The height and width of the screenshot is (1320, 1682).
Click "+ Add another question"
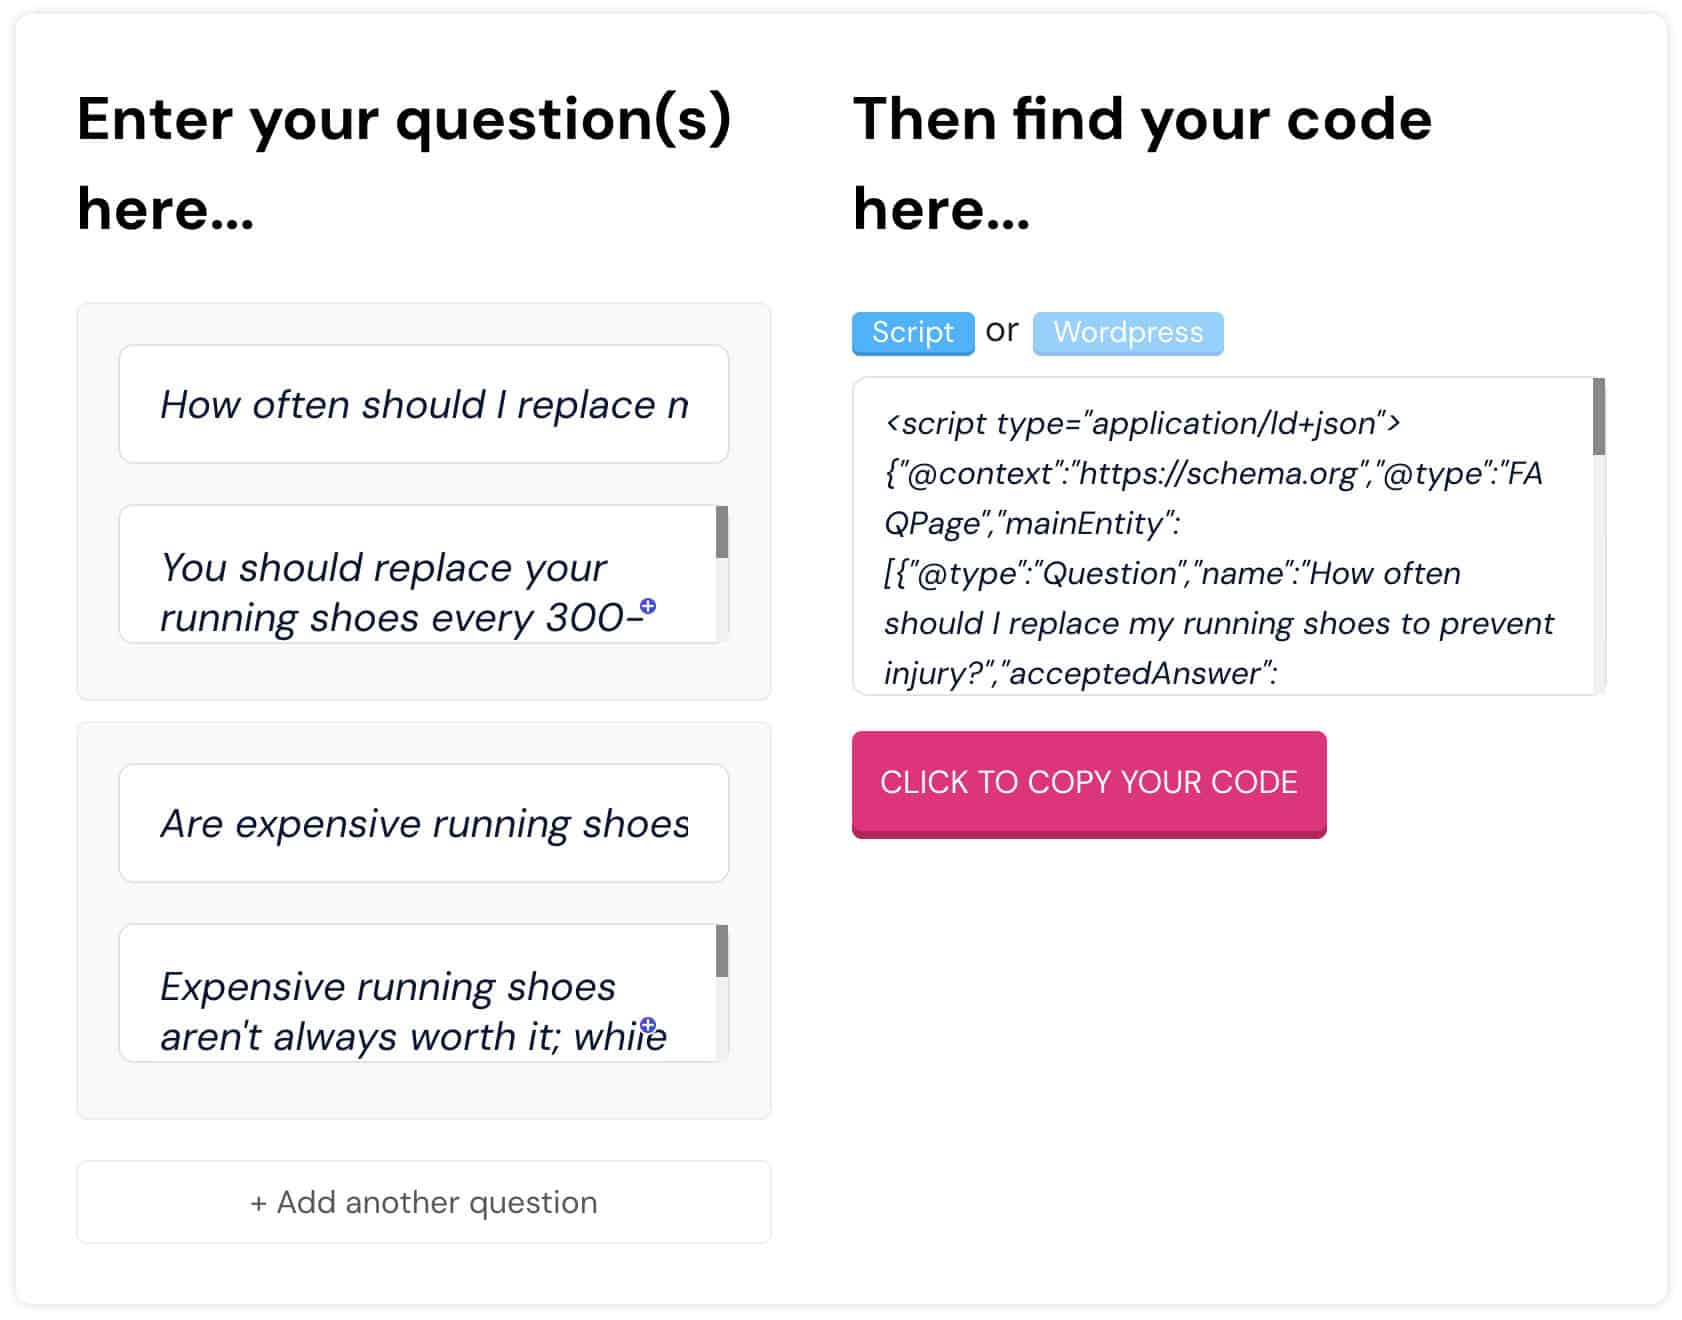[x=423, y=1202]
